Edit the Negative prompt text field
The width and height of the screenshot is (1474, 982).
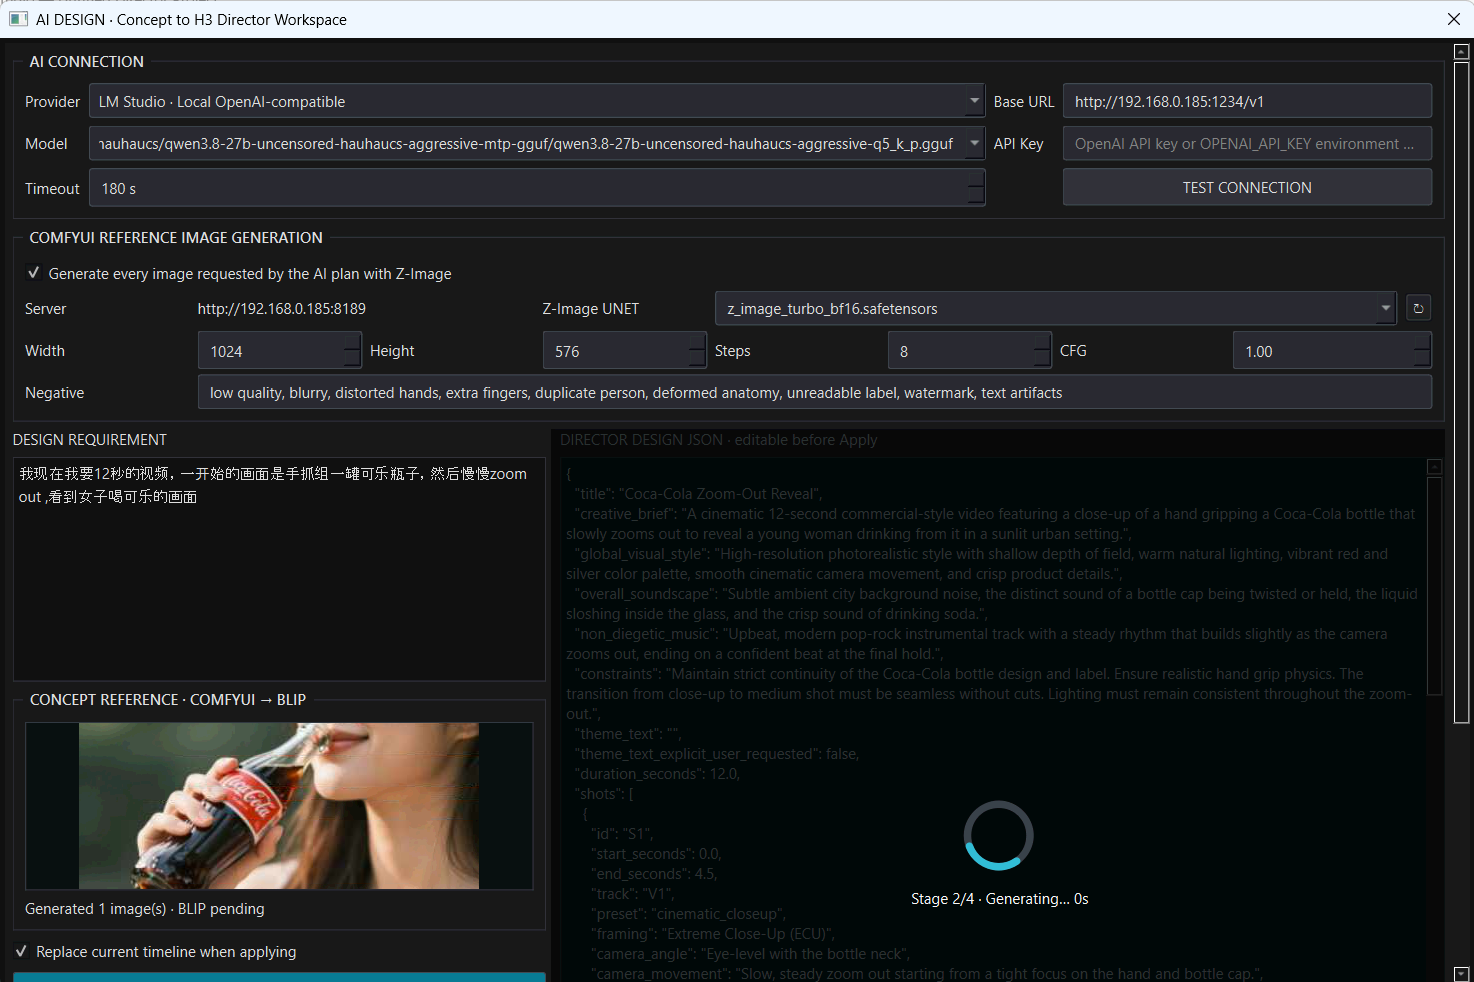[x=815, y=392]
